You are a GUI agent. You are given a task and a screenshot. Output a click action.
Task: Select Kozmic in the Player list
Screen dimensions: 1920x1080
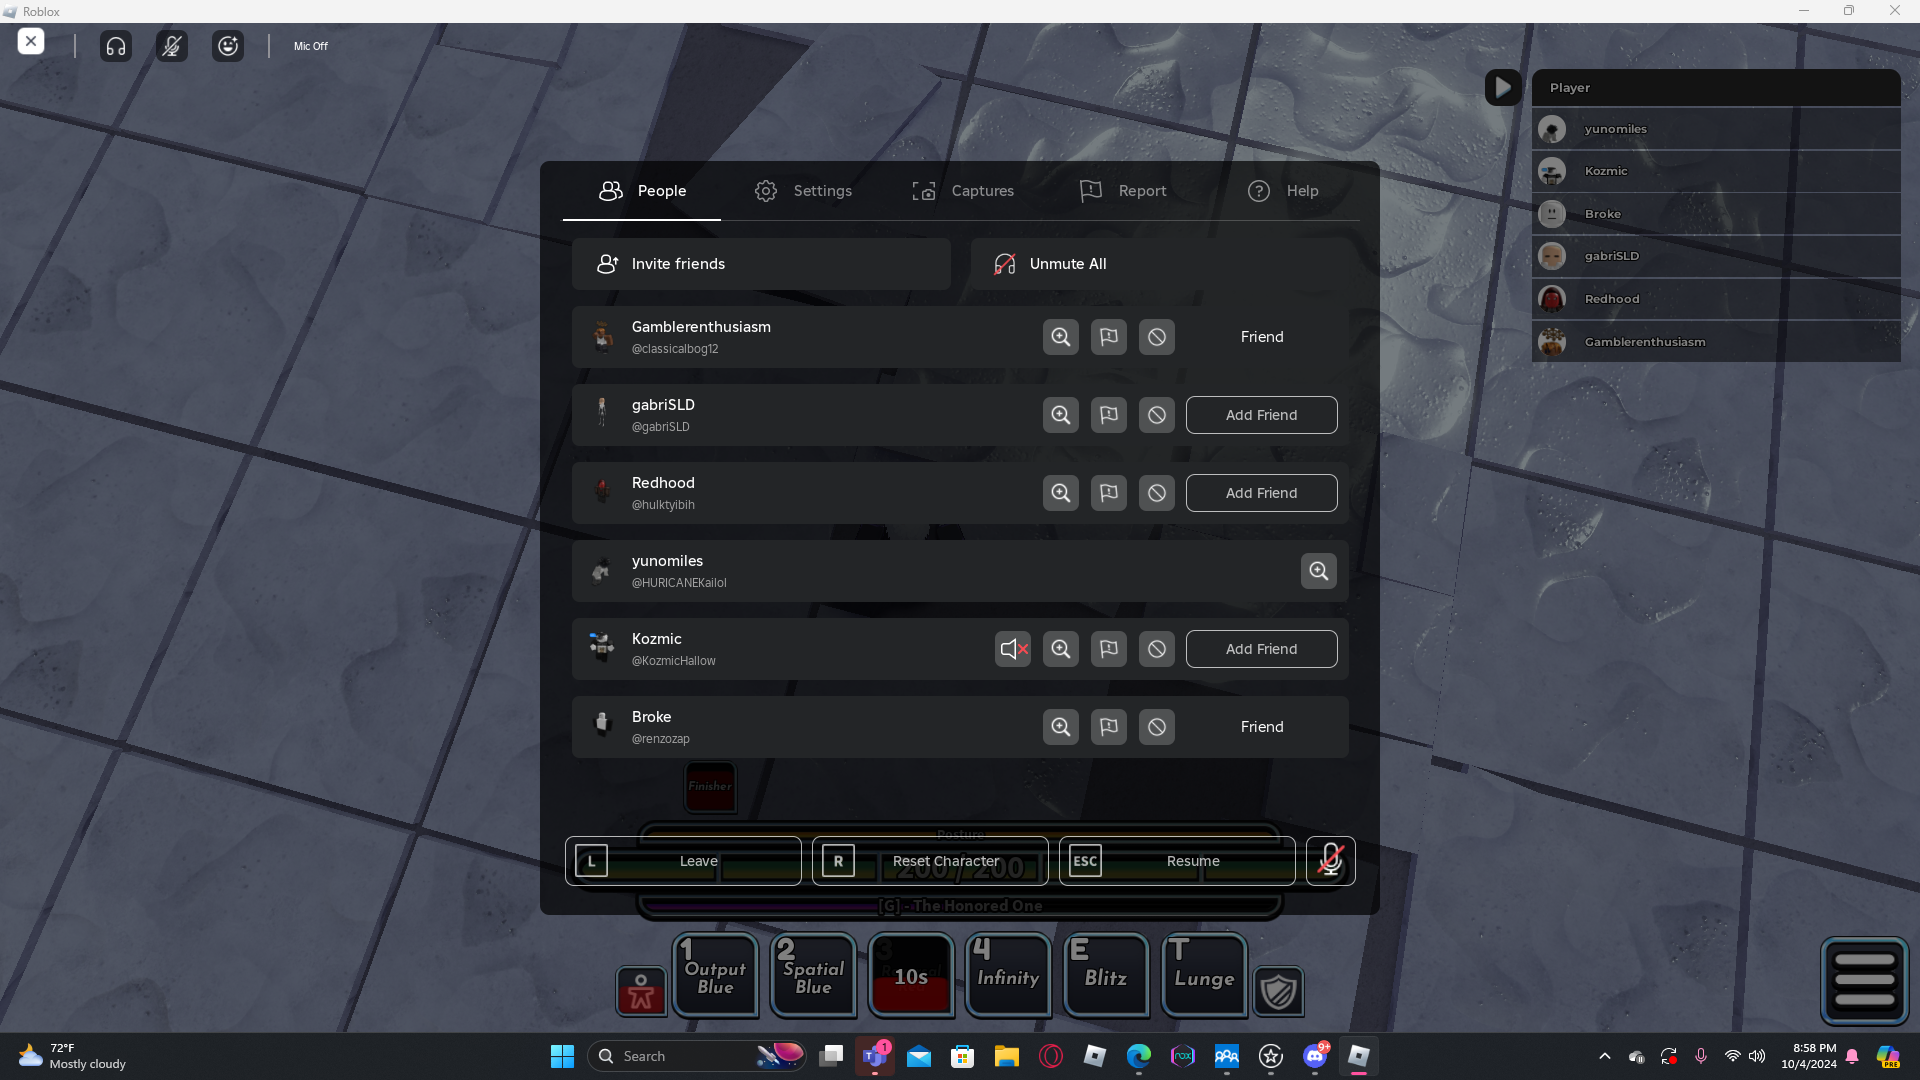[1716, 171]
